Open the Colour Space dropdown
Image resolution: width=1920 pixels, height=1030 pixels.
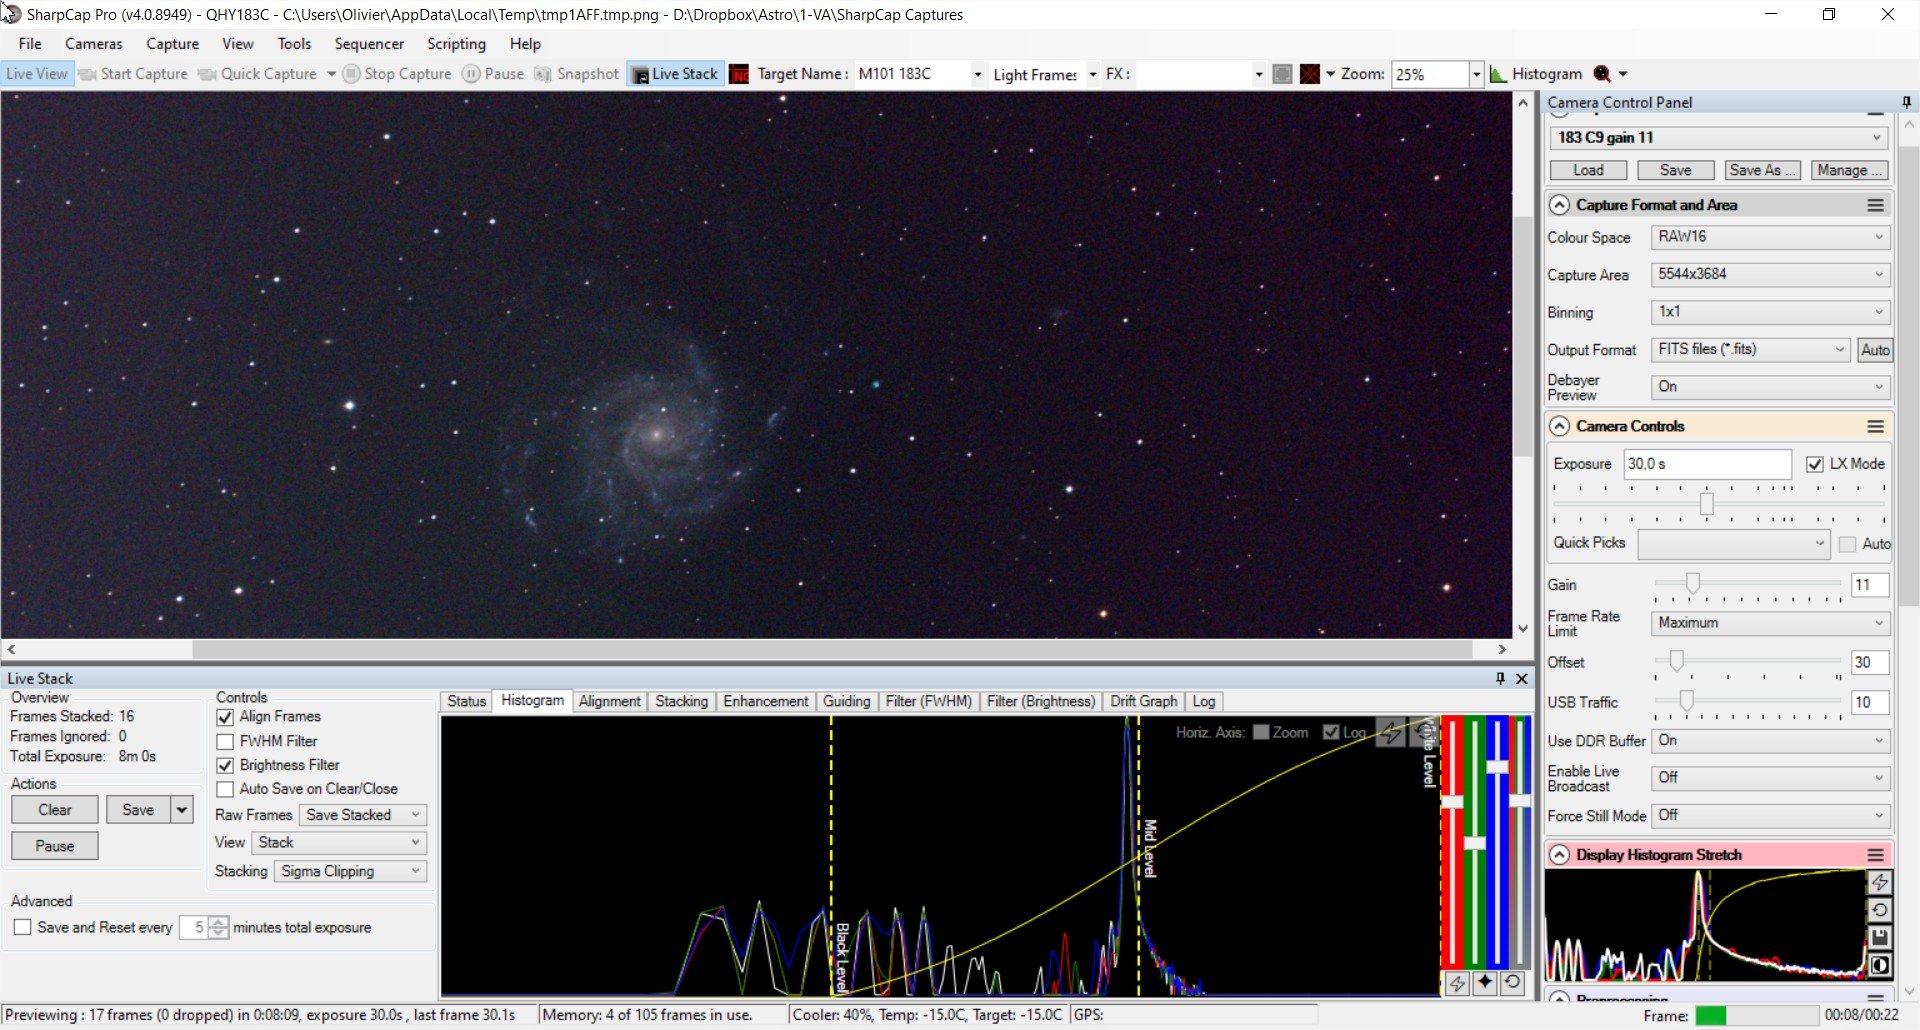[1770, 237]
